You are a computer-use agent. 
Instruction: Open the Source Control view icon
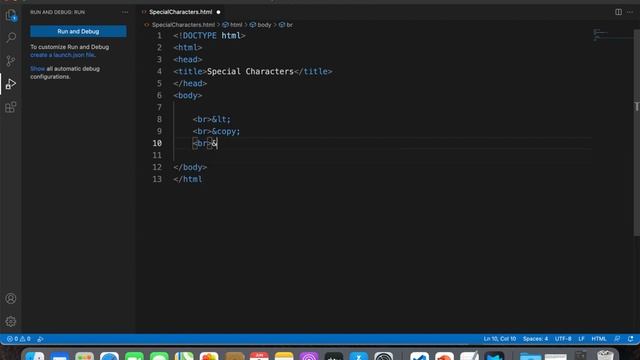coord(11,61)
